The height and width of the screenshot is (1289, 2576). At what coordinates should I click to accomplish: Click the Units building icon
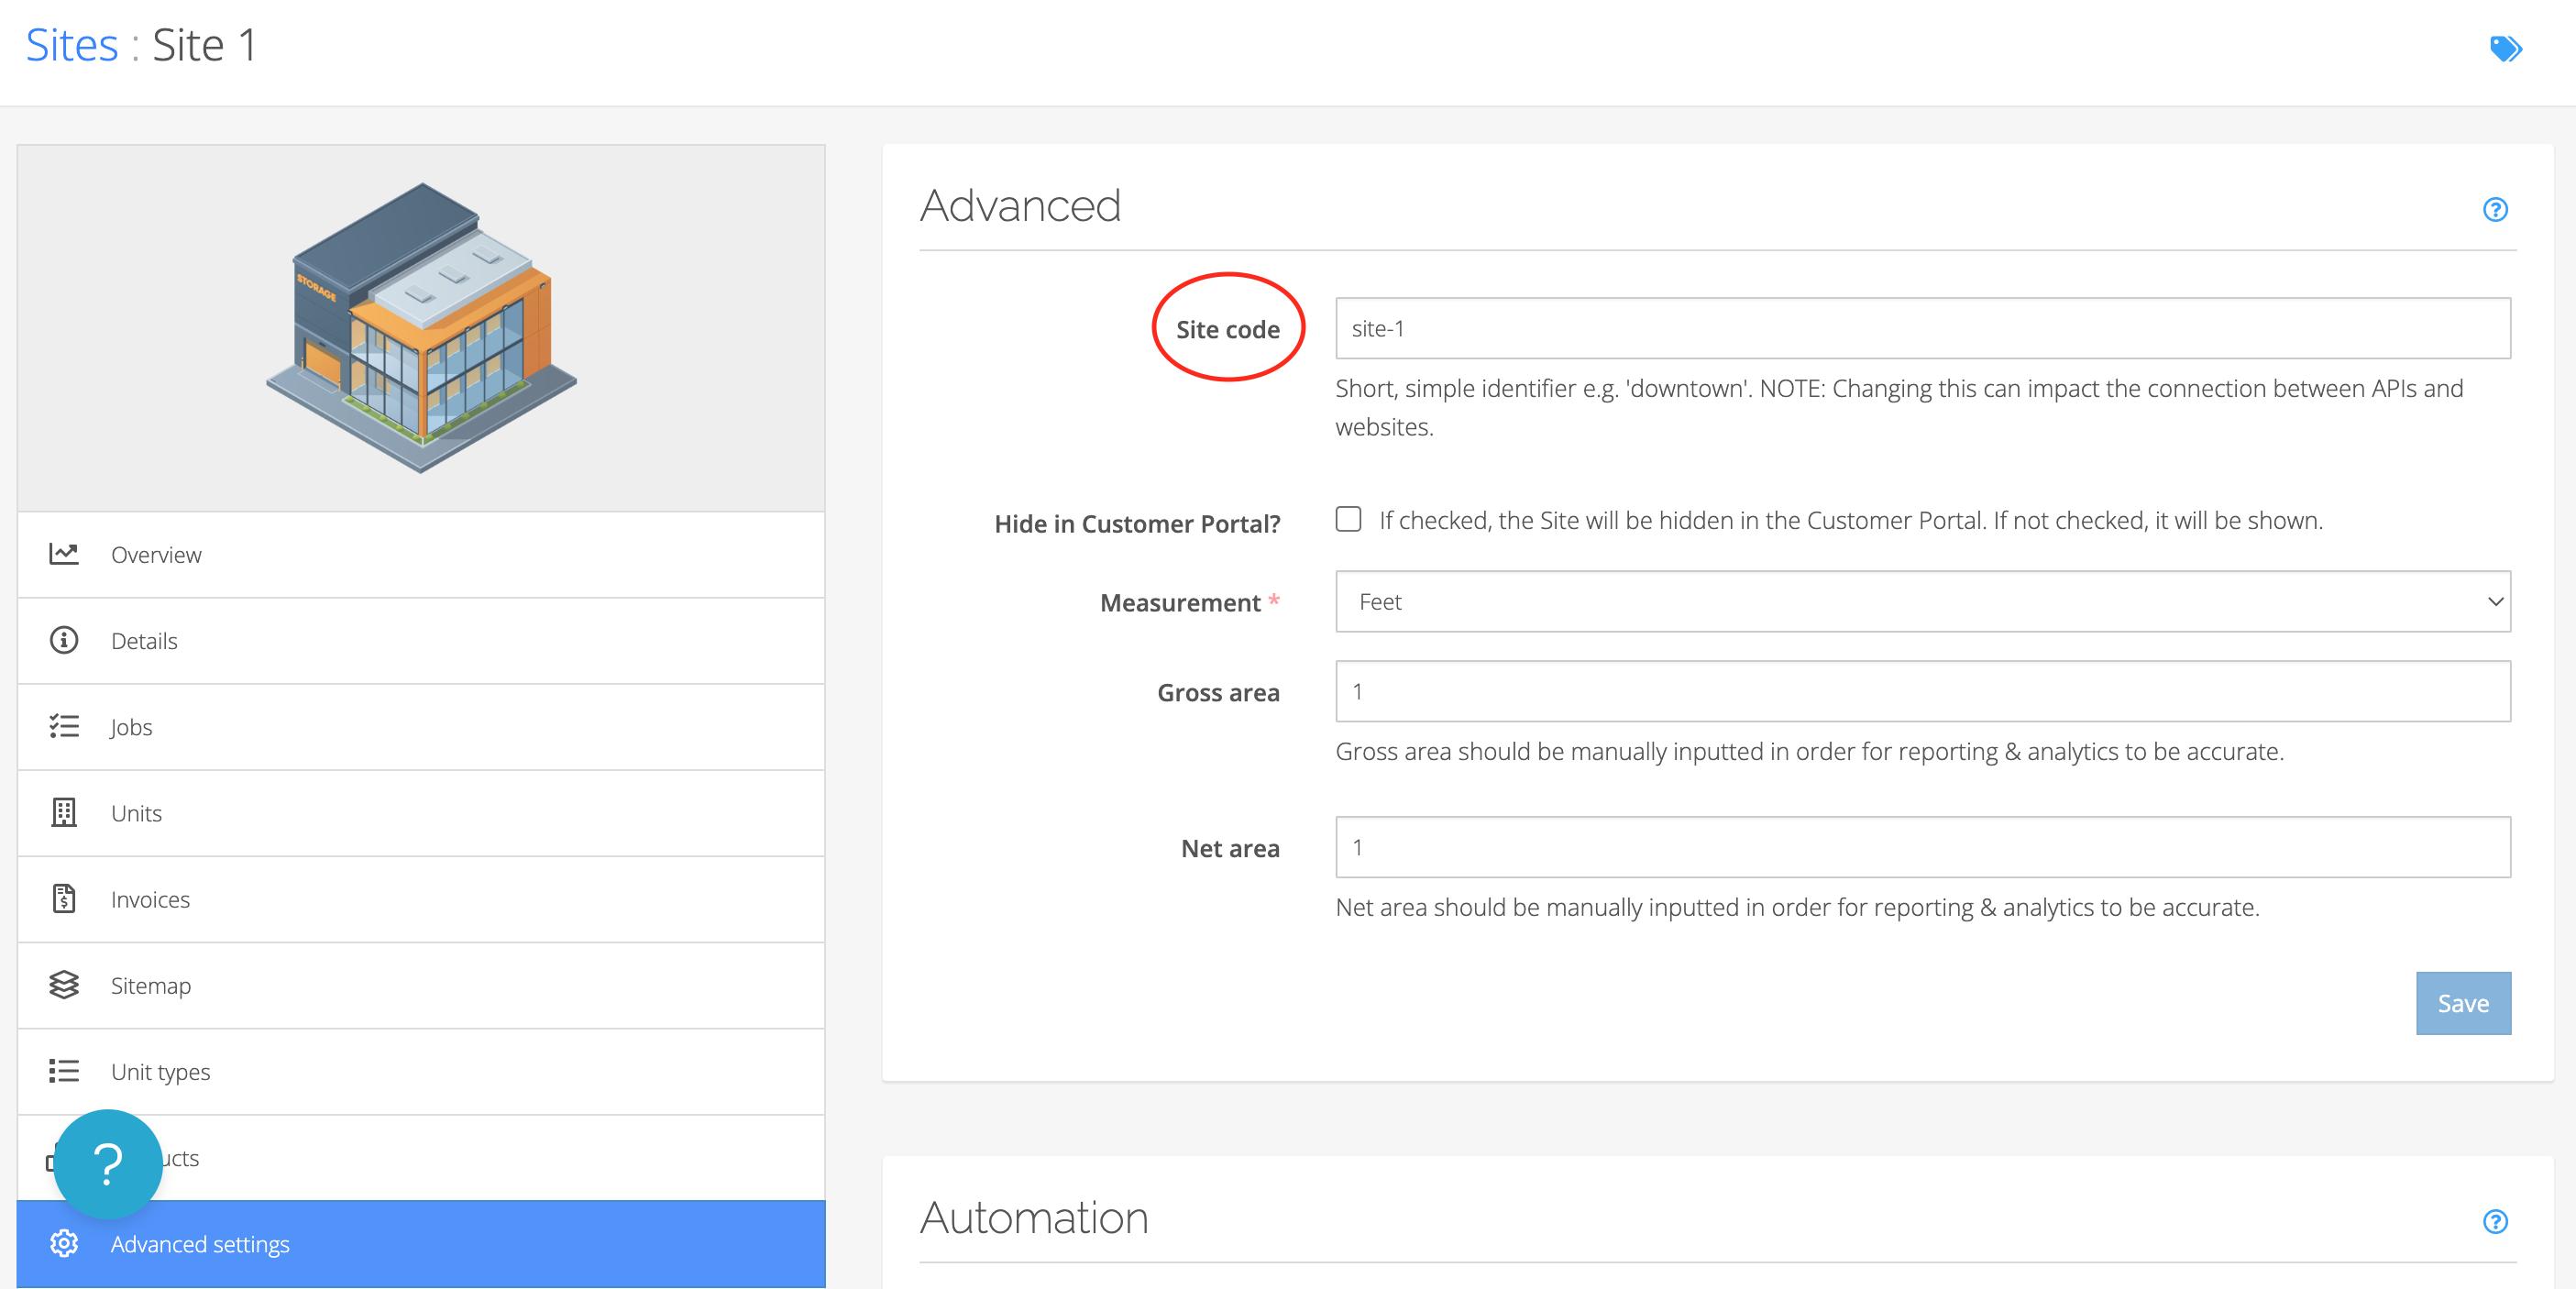64,812
